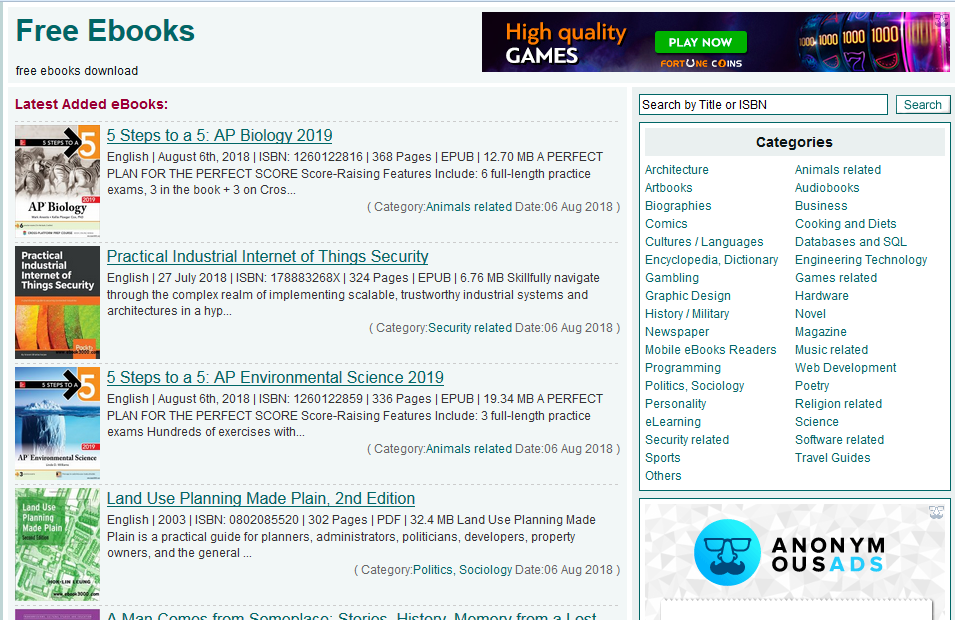Select the Science category

coord(816,421)
